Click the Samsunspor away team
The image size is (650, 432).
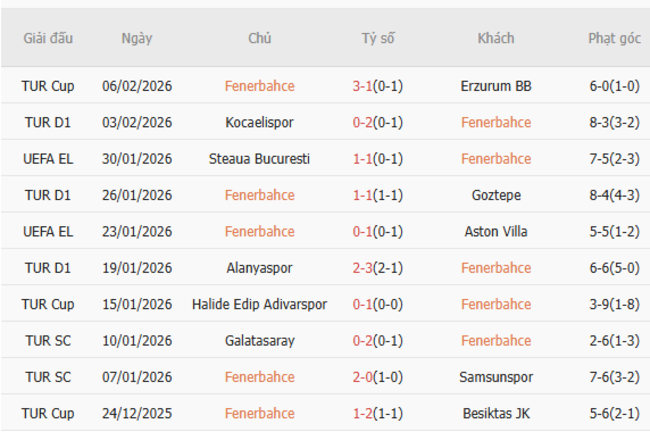click(x=496, y=377)
